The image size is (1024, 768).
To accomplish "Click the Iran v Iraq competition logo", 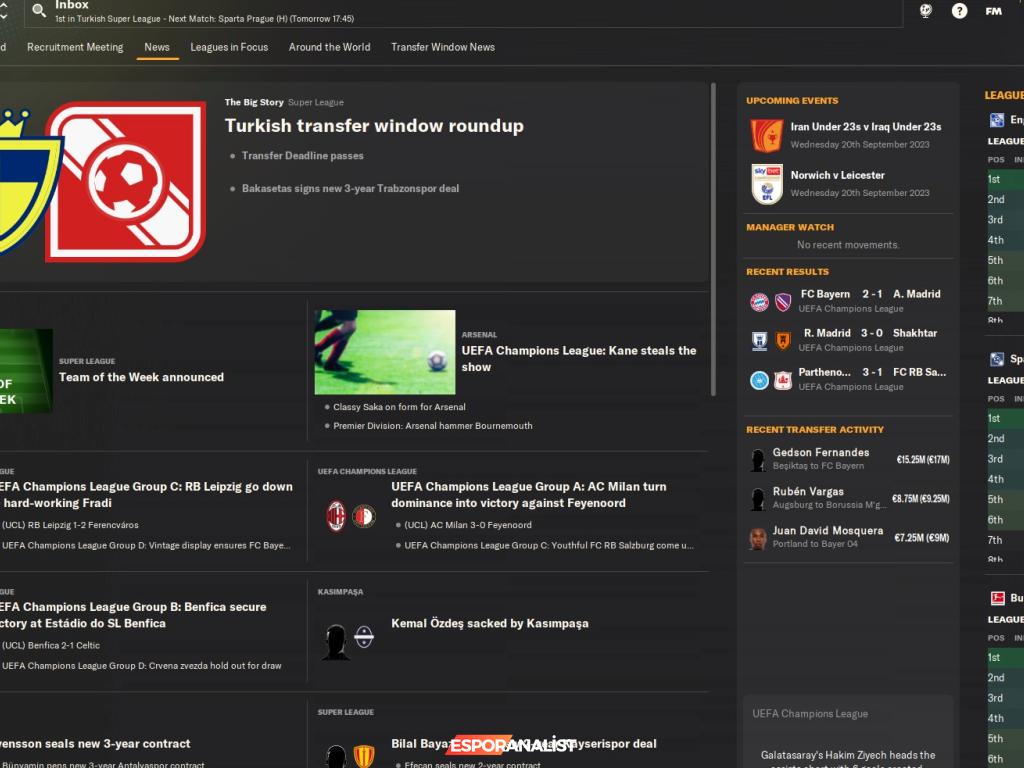I will pyautogui.click(x=767, y=135).
